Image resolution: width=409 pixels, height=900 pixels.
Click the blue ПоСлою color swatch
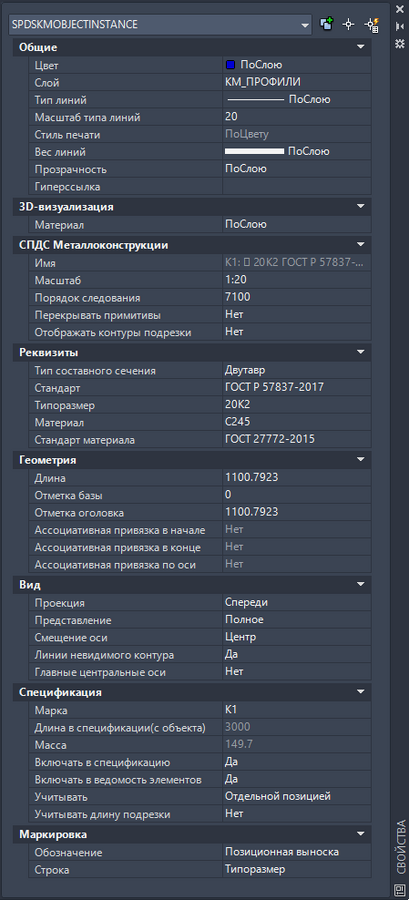pyautogui.click(x=231, y=65)
